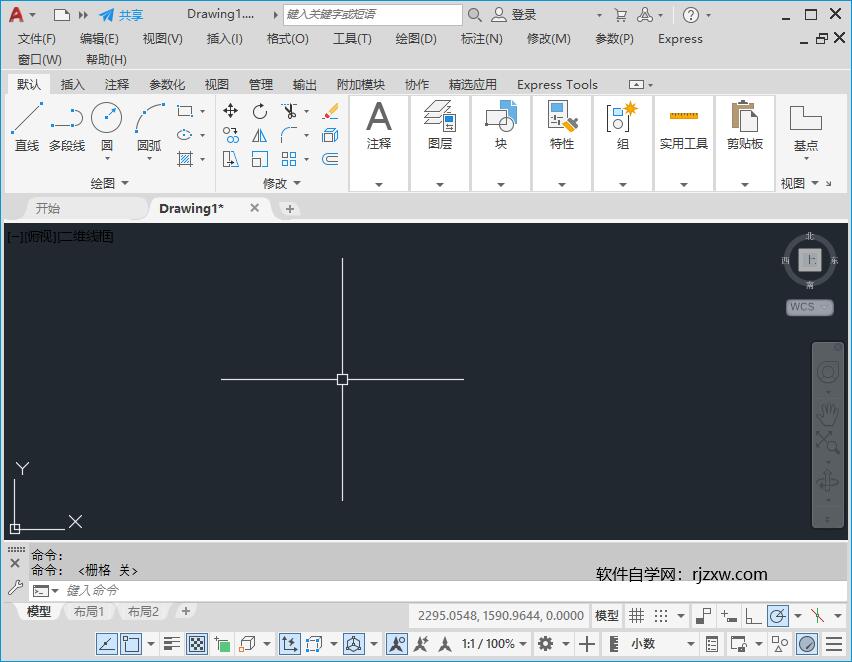Toggle snap mode dots icon
Image resolution: width=852 pixels, height=662 pixels.
pyautogui.click(x=661, y=616)
